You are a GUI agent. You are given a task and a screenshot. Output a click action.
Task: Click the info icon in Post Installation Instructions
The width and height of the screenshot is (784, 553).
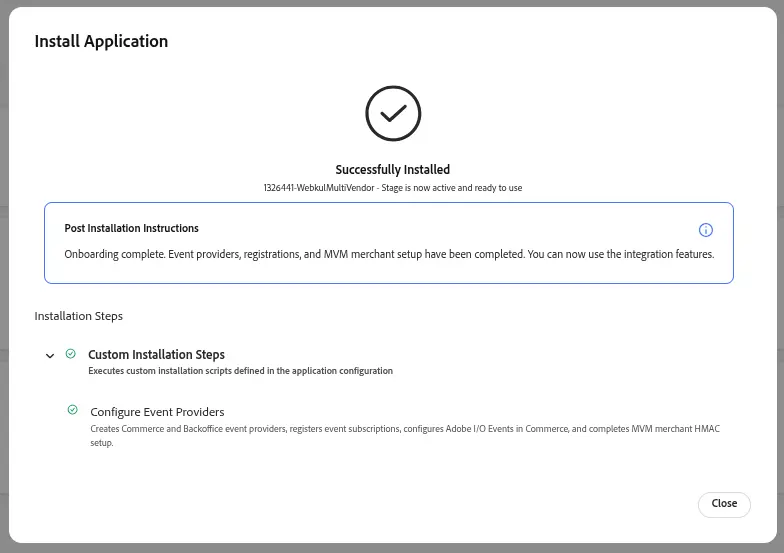point(706,230)
